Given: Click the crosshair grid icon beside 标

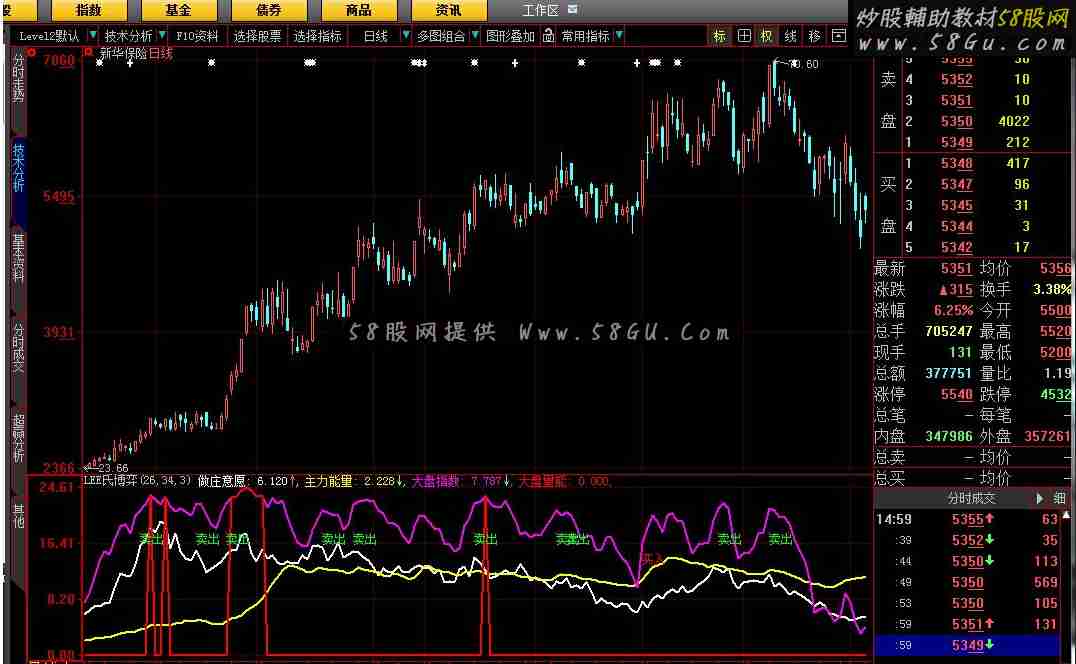Looking at the screenshot, I should click(x=744, y=36).
